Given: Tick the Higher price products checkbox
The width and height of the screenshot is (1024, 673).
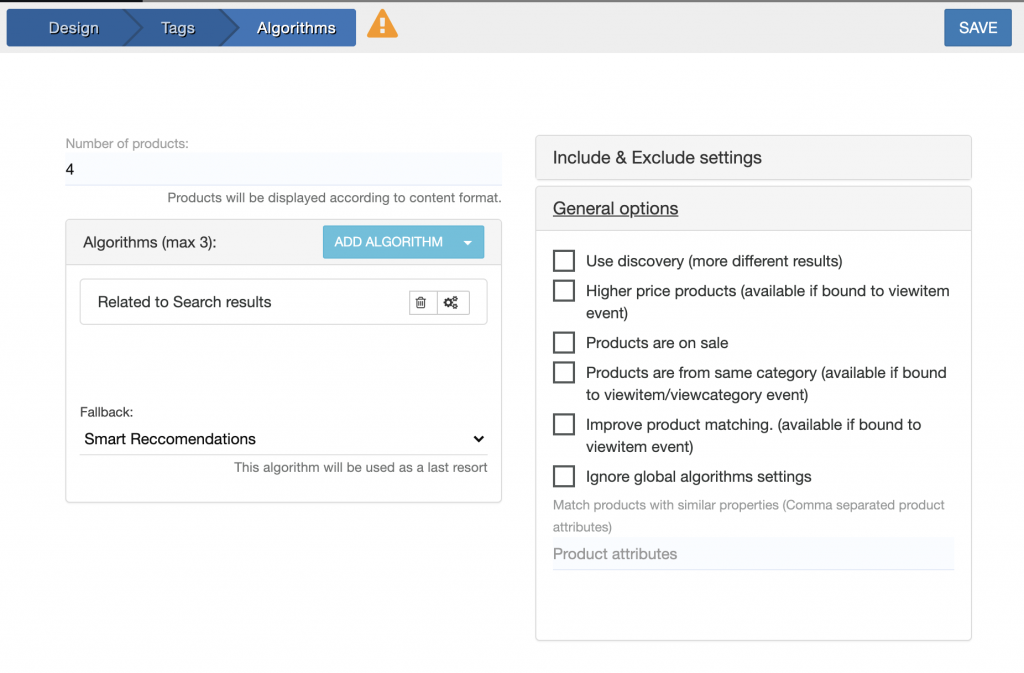Looking at the screenshot, I should 564,291.
